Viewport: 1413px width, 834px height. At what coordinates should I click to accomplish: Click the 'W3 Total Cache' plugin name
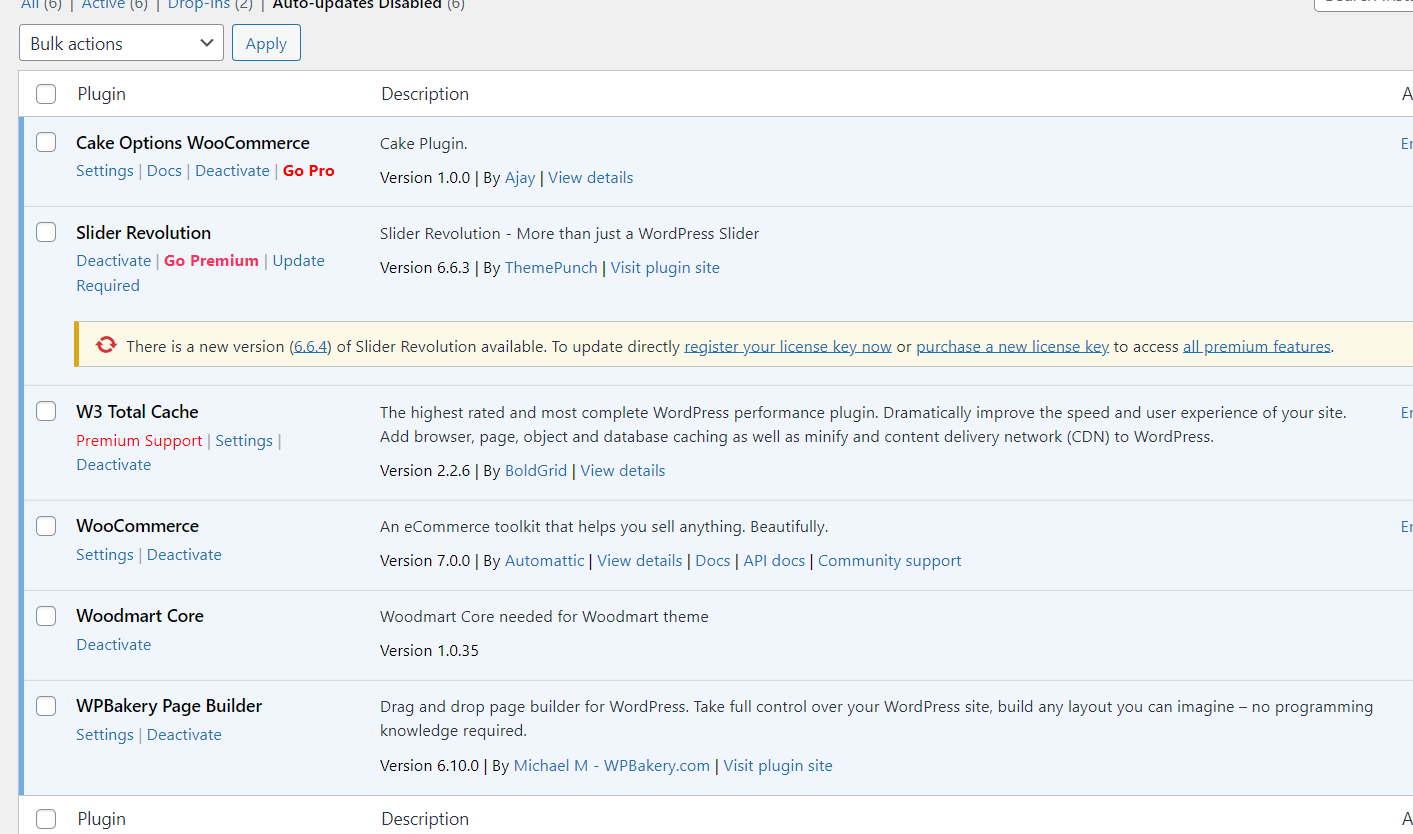pos(137,412)
